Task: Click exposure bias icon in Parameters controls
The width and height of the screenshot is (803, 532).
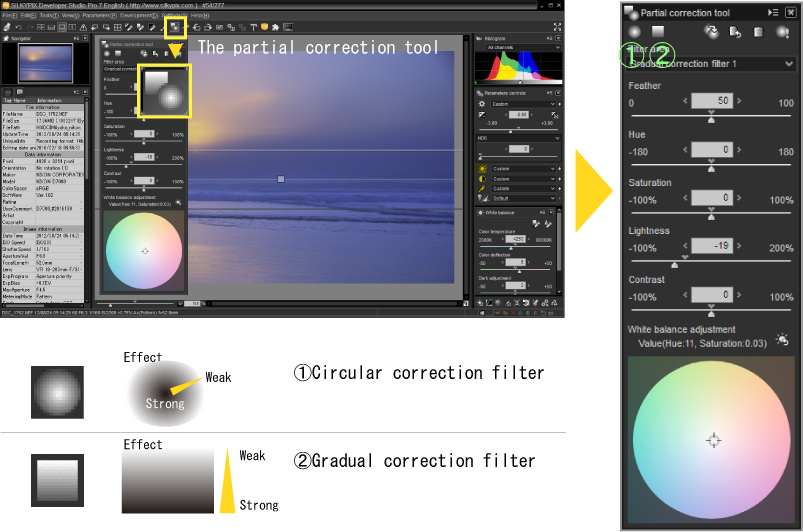Action: point(482,115)
